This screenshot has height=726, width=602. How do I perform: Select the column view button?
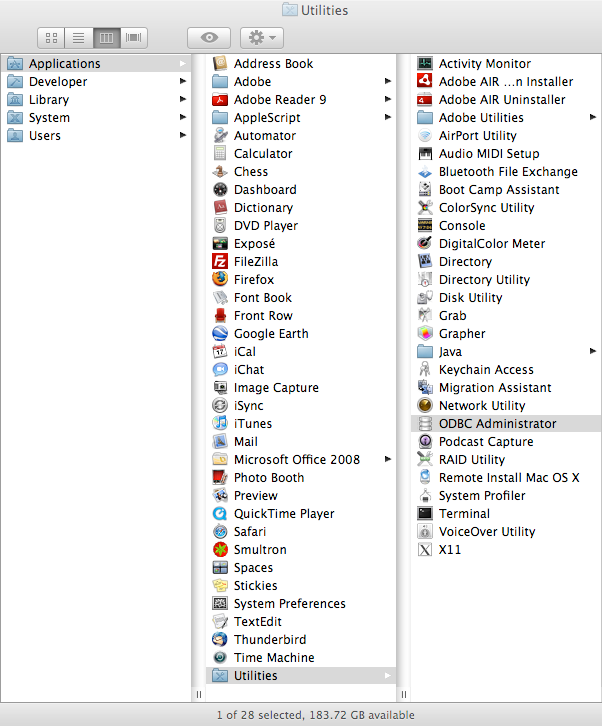(107, 38)
